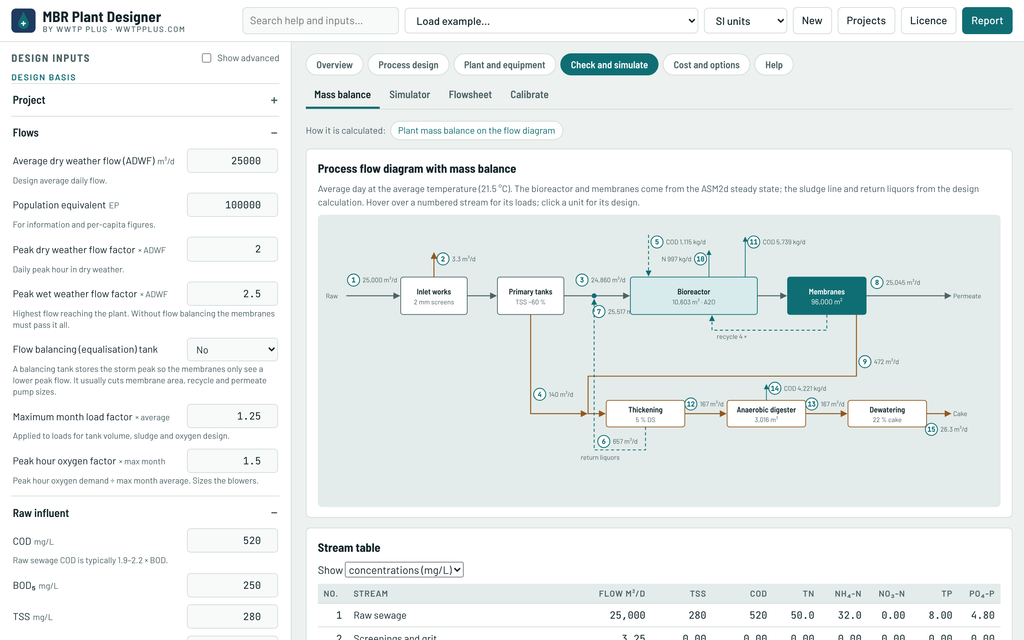Select stream 13 marker after Anaerobic digester

(x=812, y=404)
